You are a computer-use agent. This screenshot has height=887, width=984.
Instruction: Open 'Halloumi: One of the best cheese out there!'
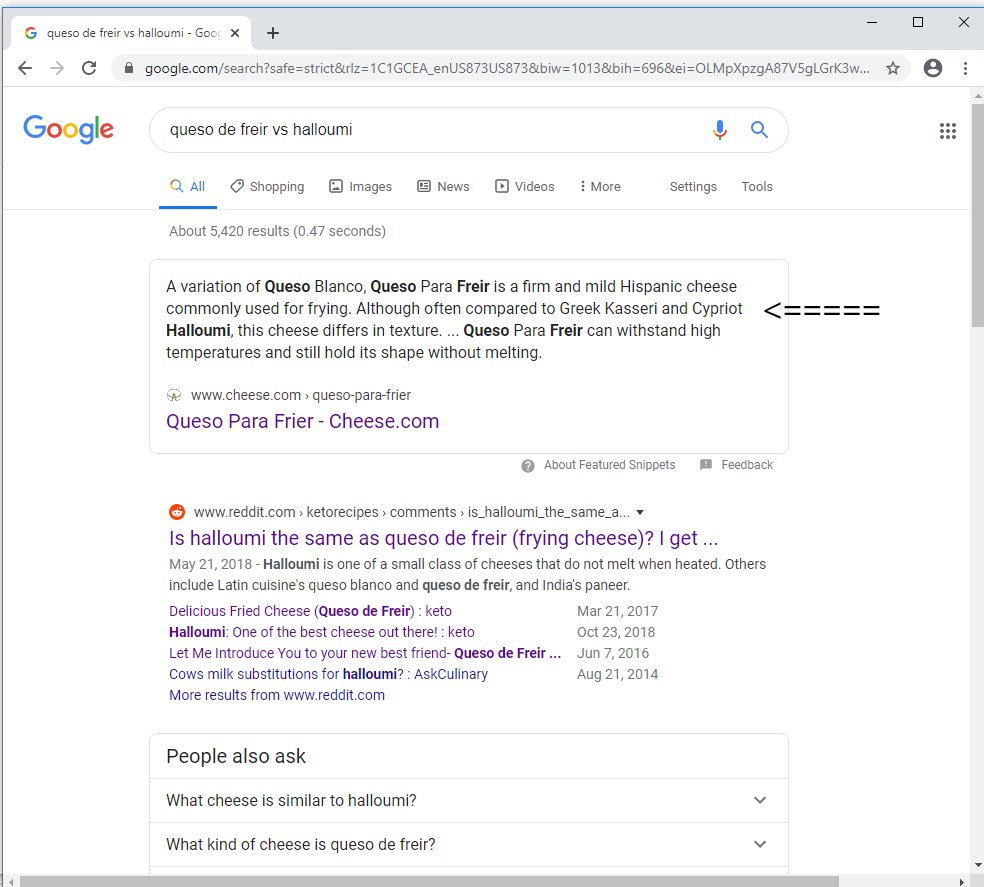(x=322, y=632)
